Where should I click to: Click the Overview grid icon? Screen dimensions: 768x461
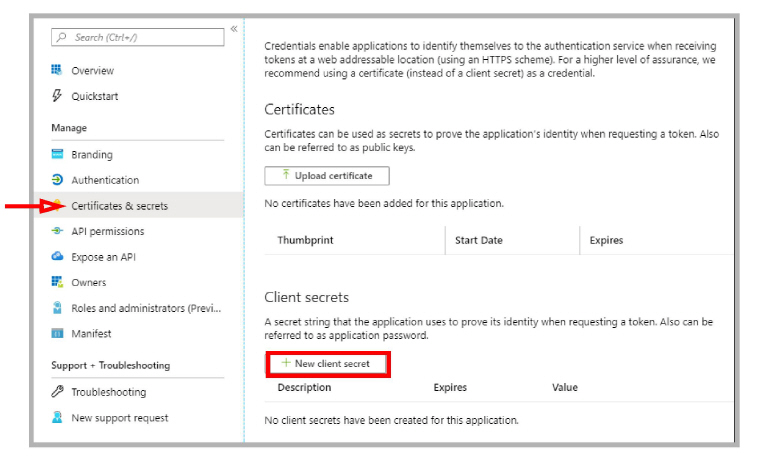tap(57, 70)
